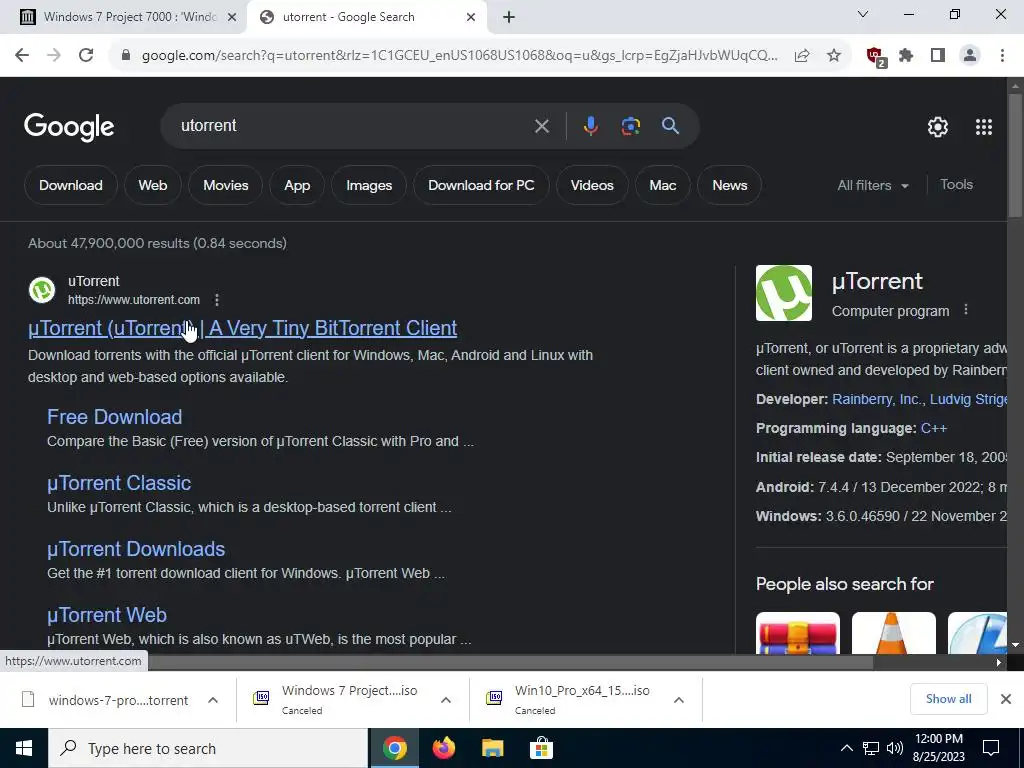Open the volume control in system tray
The image size is (1024, 768).
pyautogui.click(x=895, y=748)
